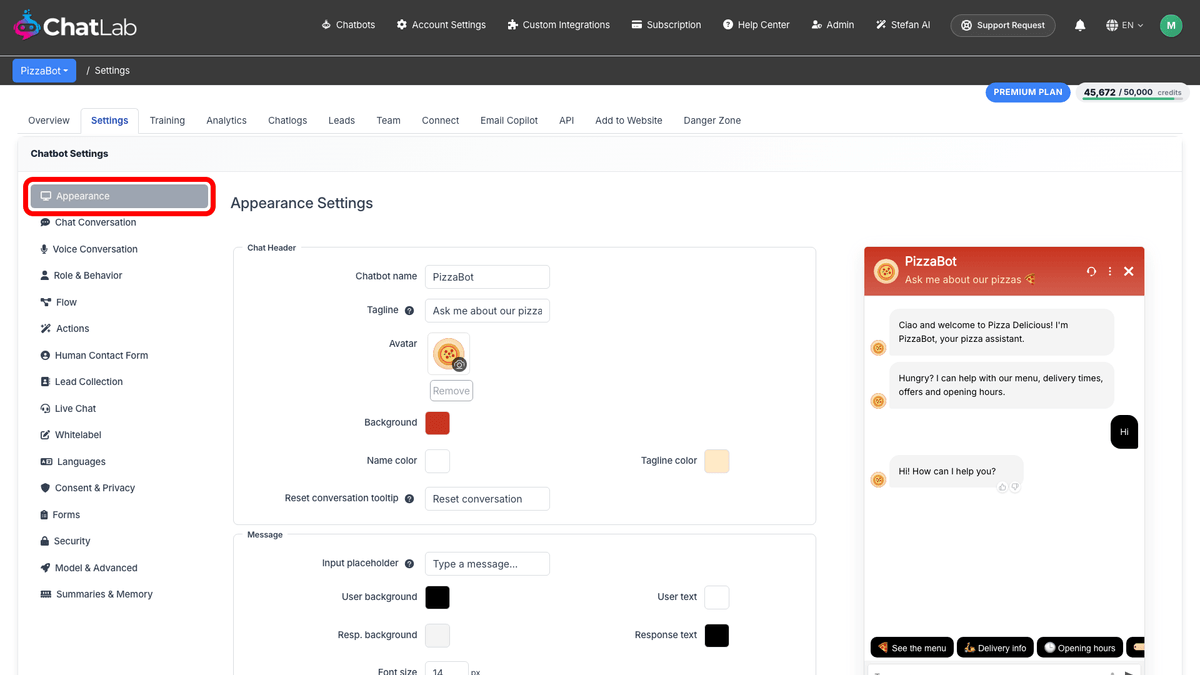The image size is (1200, 675).
Task: Open the red Background color swatch
Action: [x=437, y=423]
